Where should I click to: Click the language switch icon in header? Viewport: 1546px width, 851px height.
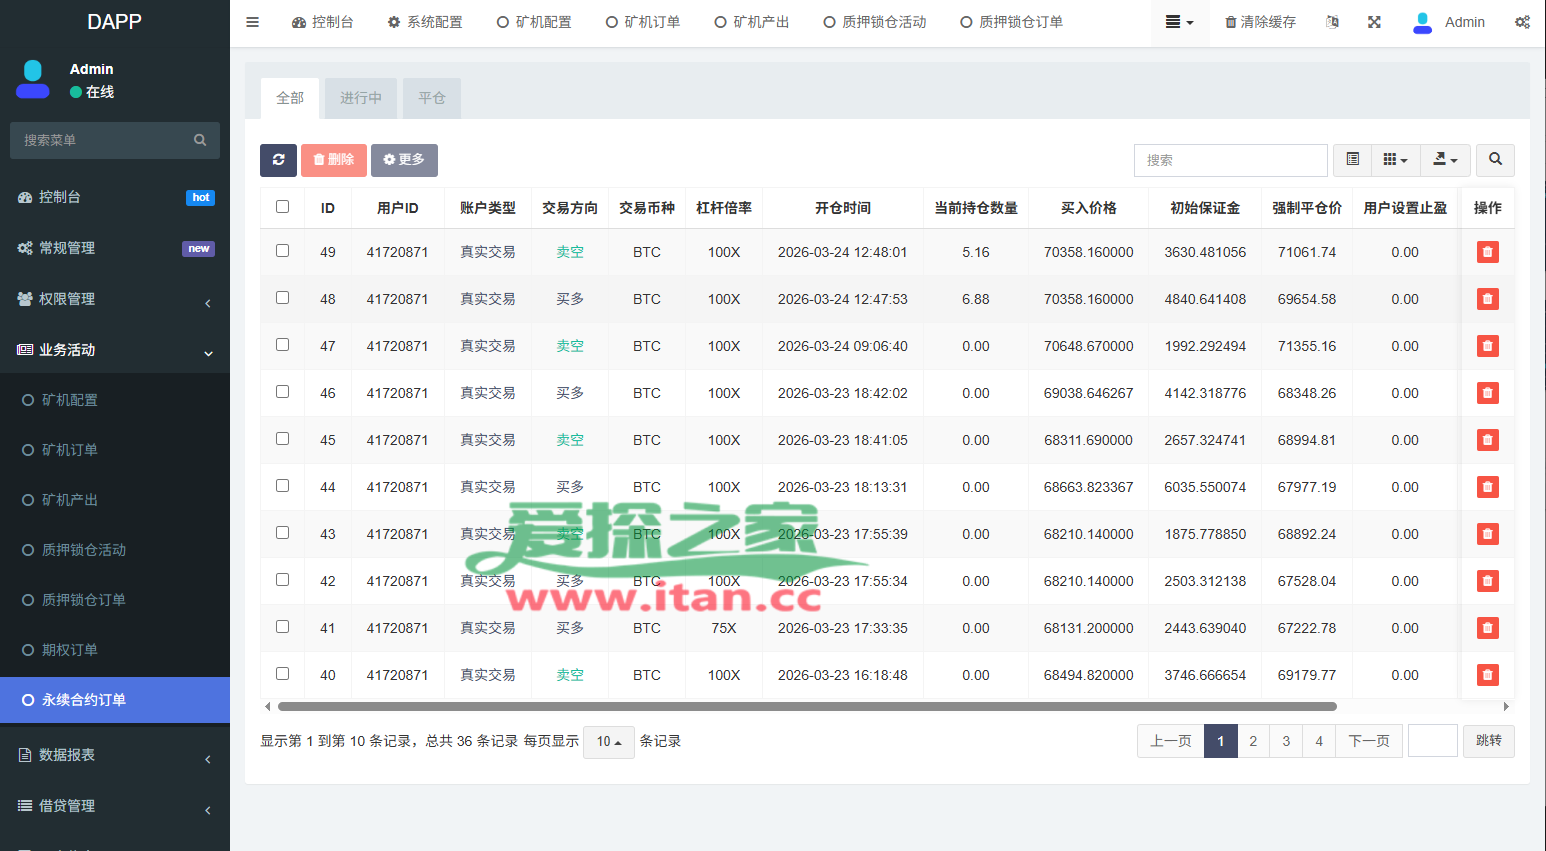tap(1332, 22)
